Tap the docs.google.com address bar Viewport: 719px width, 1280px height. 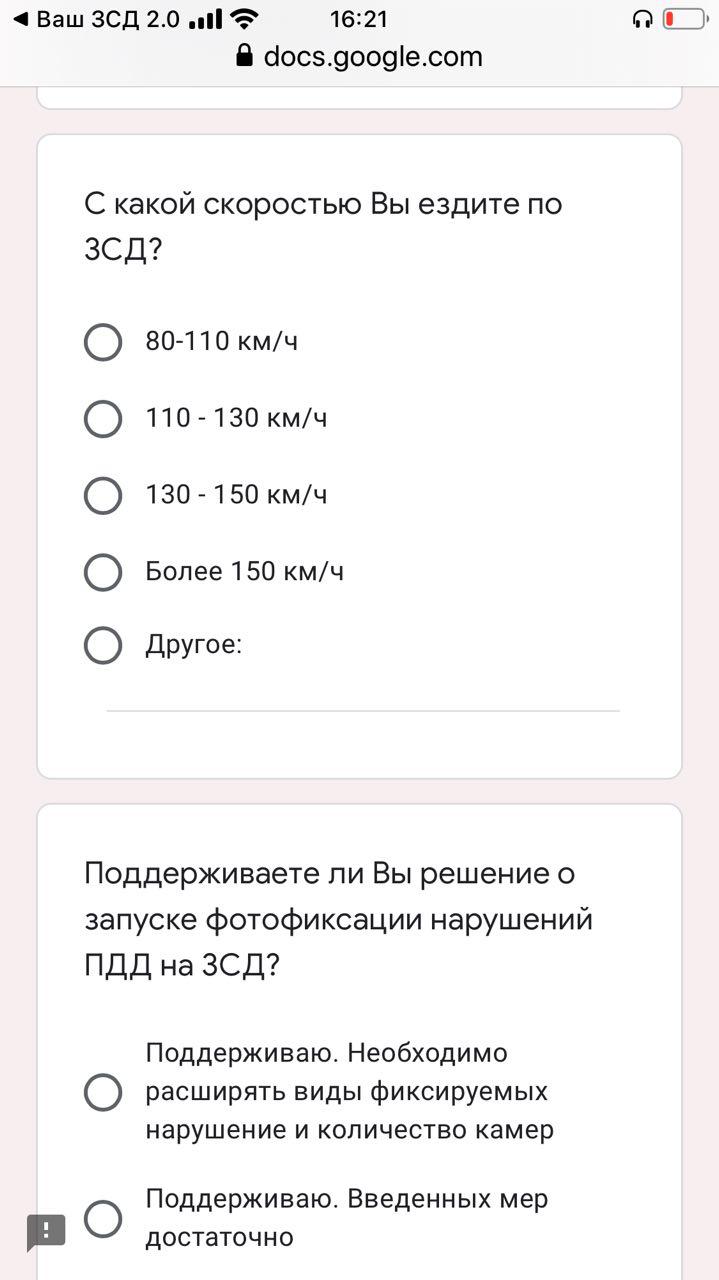(370, 57)
